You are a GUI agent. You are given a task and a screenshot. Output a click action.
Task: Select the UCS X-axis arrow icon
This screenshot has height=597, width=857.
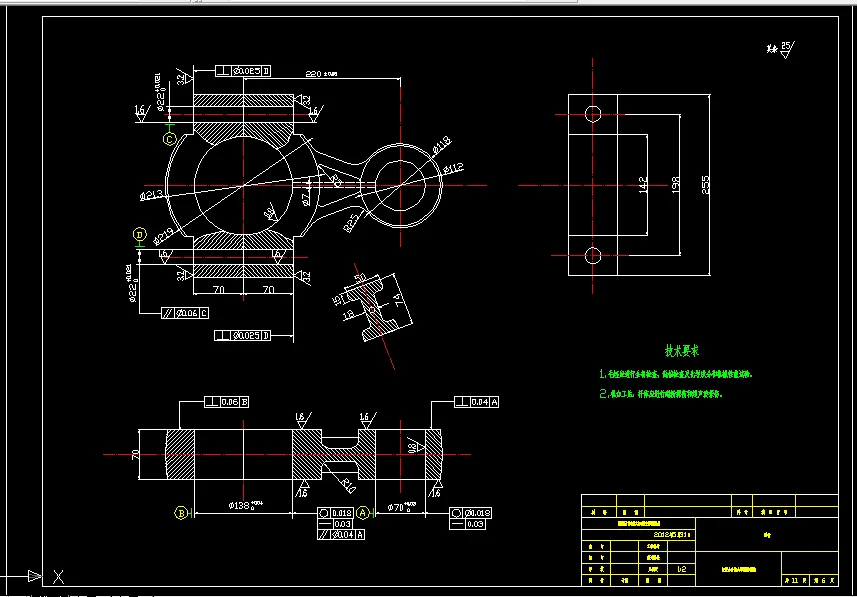pyautogui.click(x=34, y=576)
